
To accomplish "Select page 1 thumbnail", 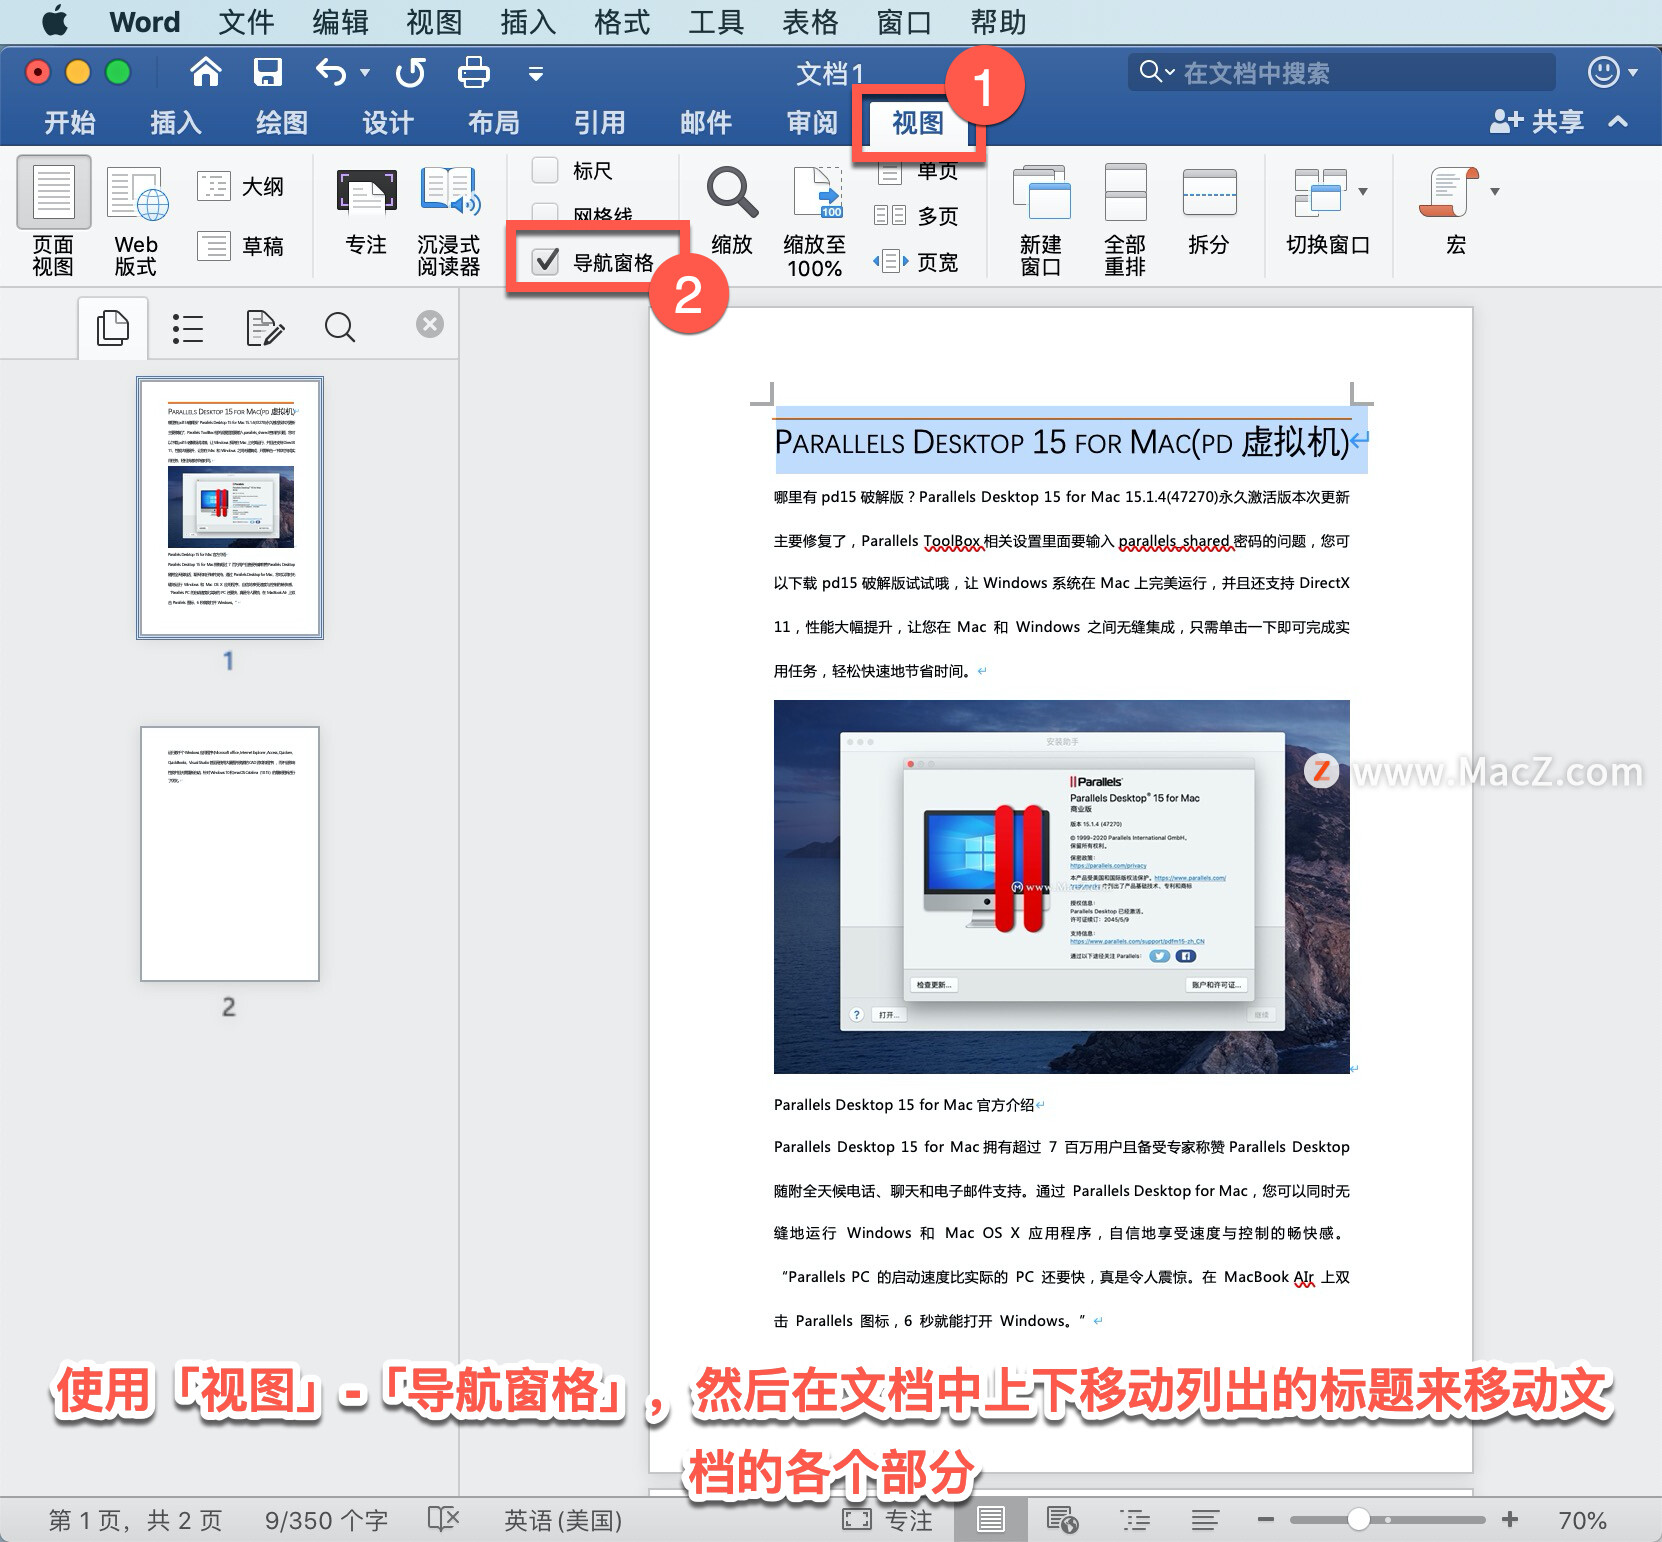I will click(230, 508).
